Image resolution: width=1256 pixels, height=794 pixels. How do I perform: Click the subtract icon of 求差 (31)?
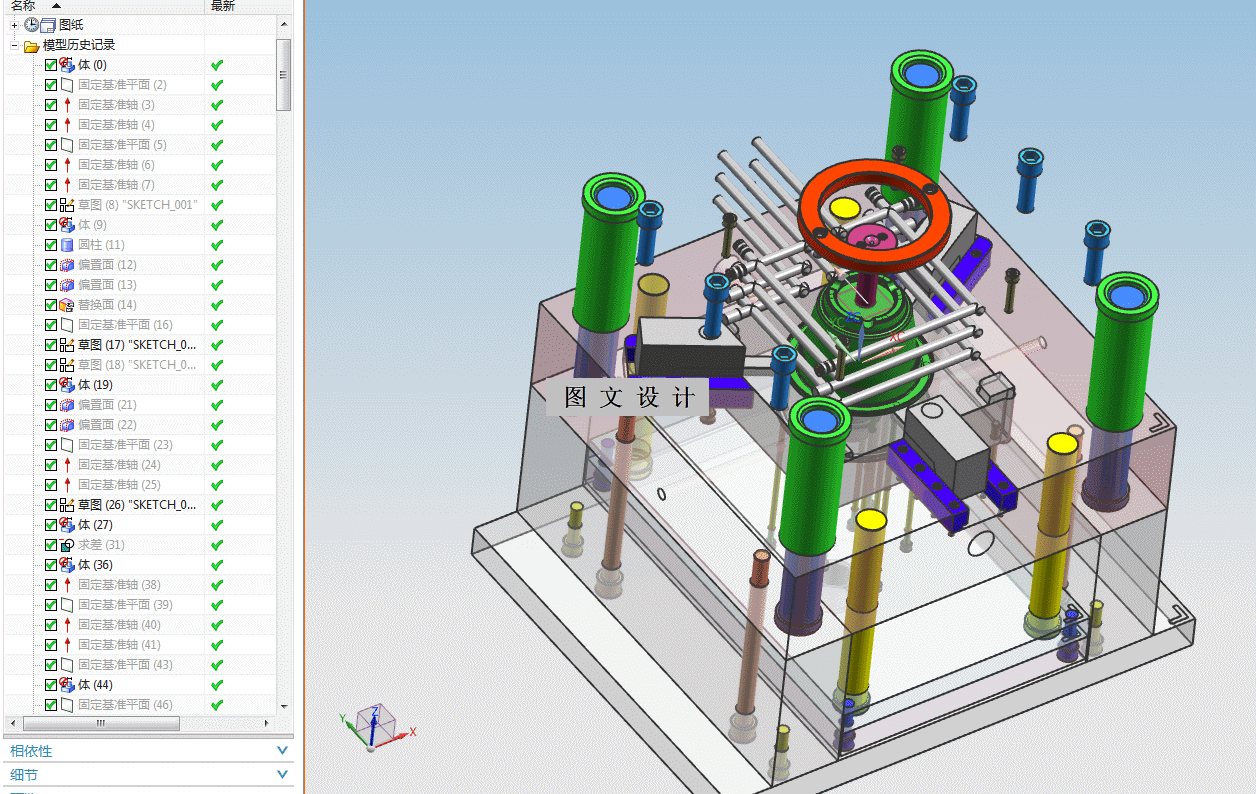[67, 545]
